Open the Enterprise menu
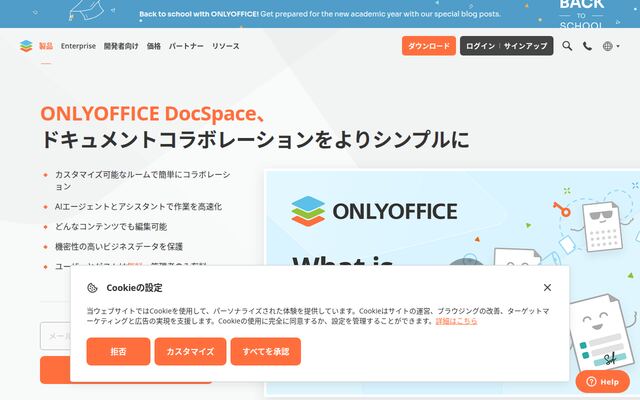Viewport: 640px width, 400px height. coord(78,46)
